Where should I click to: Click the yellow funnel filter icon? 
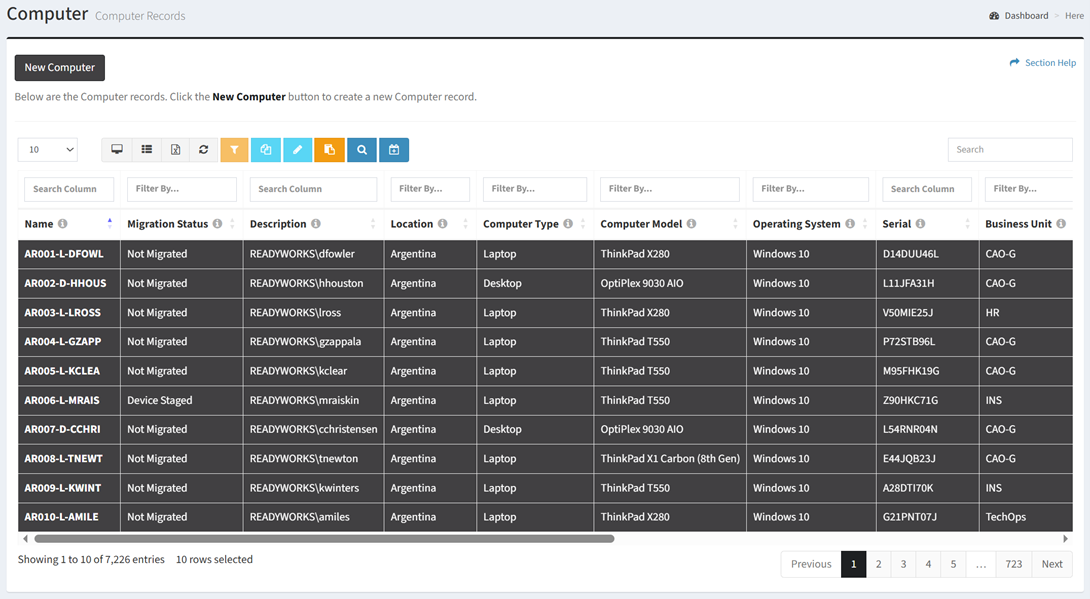pyautogui.click(x=234, y=150)
